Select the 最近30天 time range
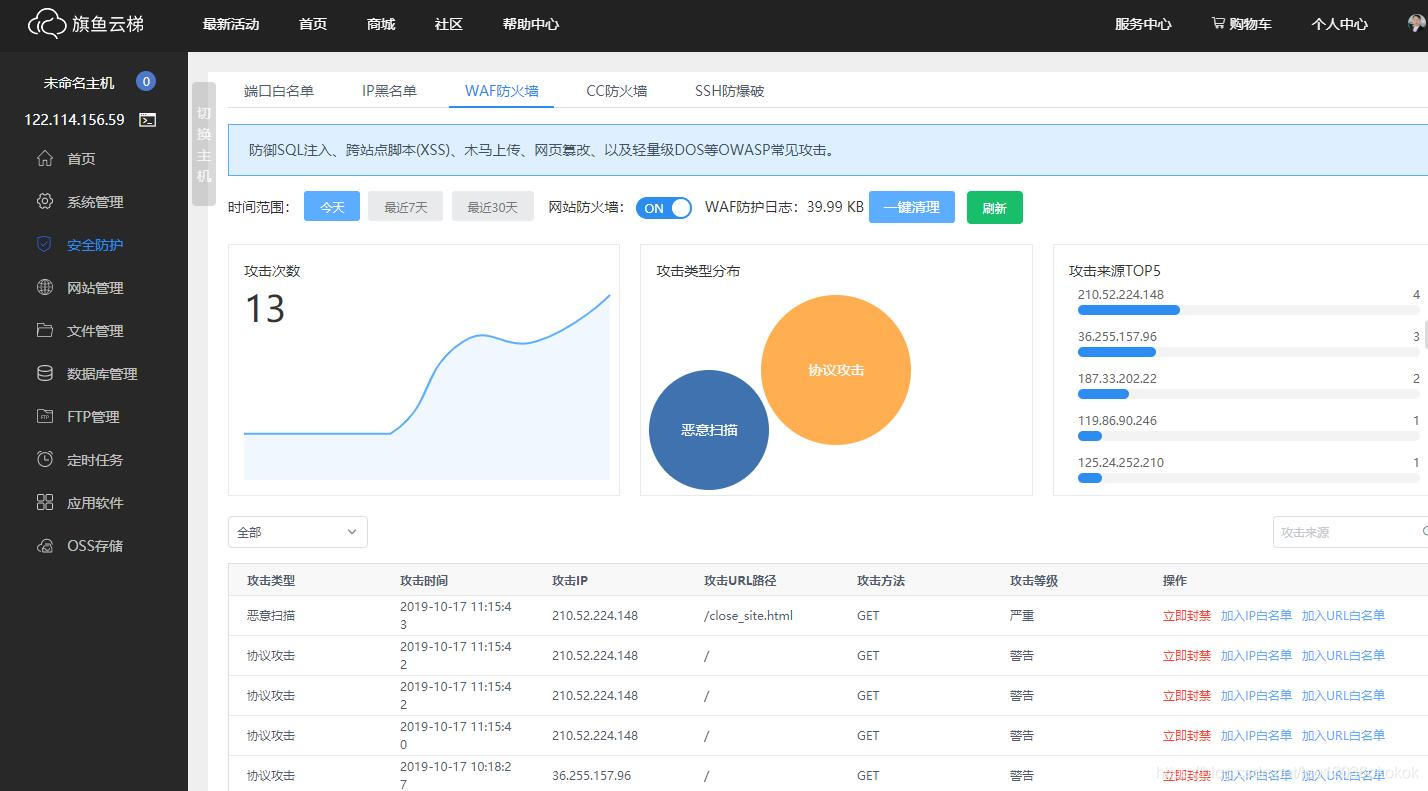Viewport: 1428px width, 791px height. click(x=492, y=207)
